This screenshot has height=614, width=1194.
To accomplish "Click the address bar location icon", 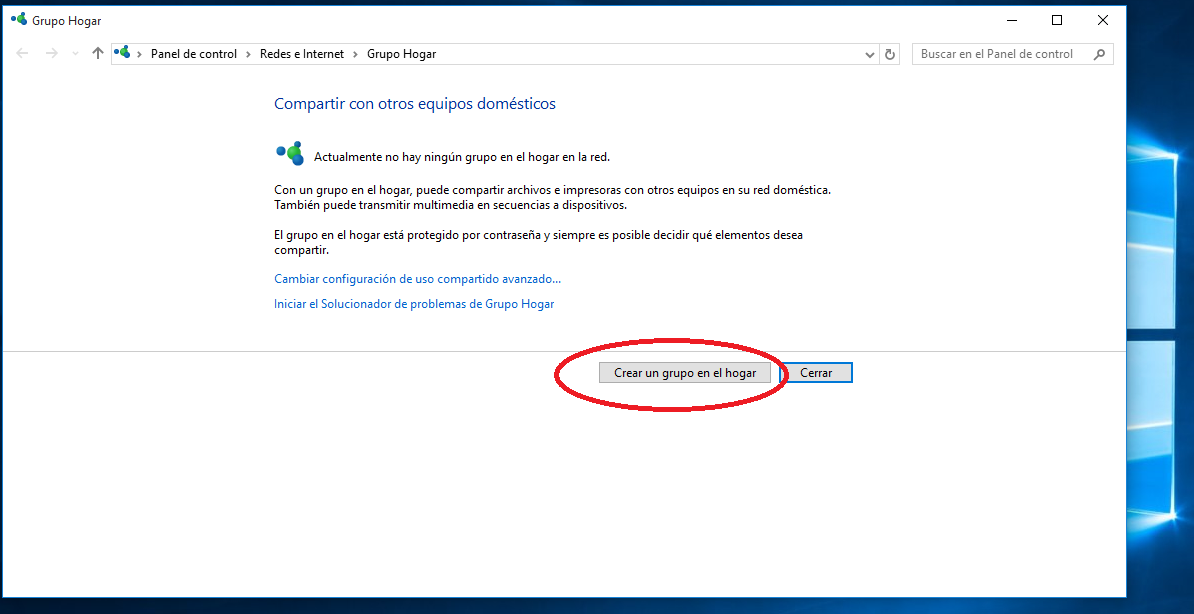I will 123,54.
